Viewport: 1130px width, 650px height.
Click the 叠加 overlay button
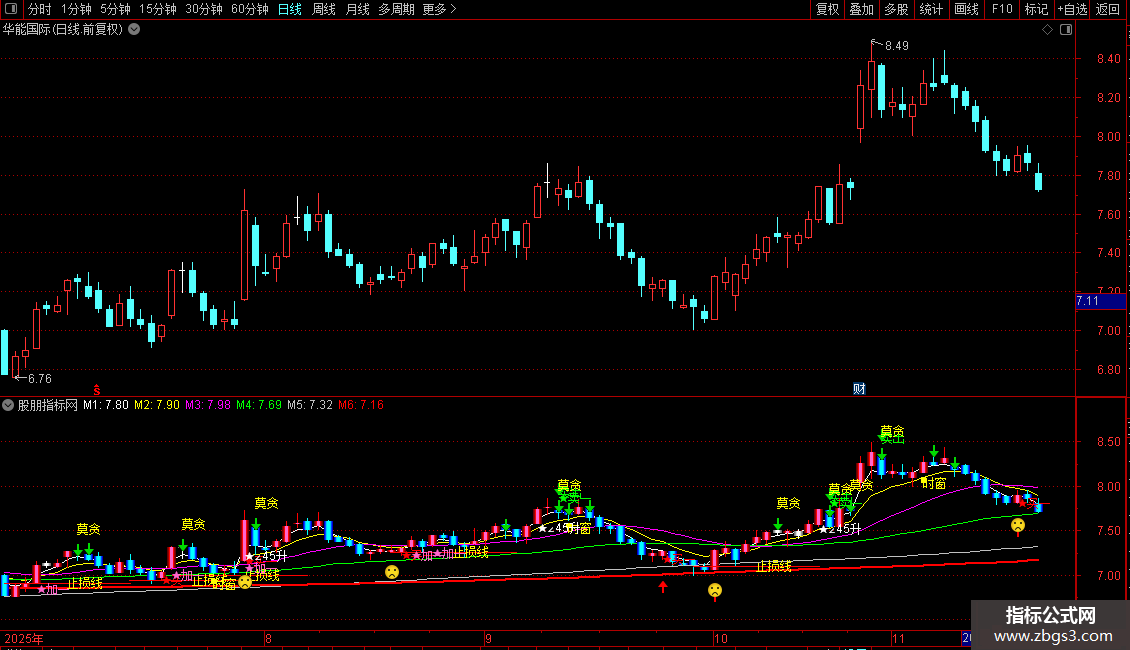(x=862, y=9)
